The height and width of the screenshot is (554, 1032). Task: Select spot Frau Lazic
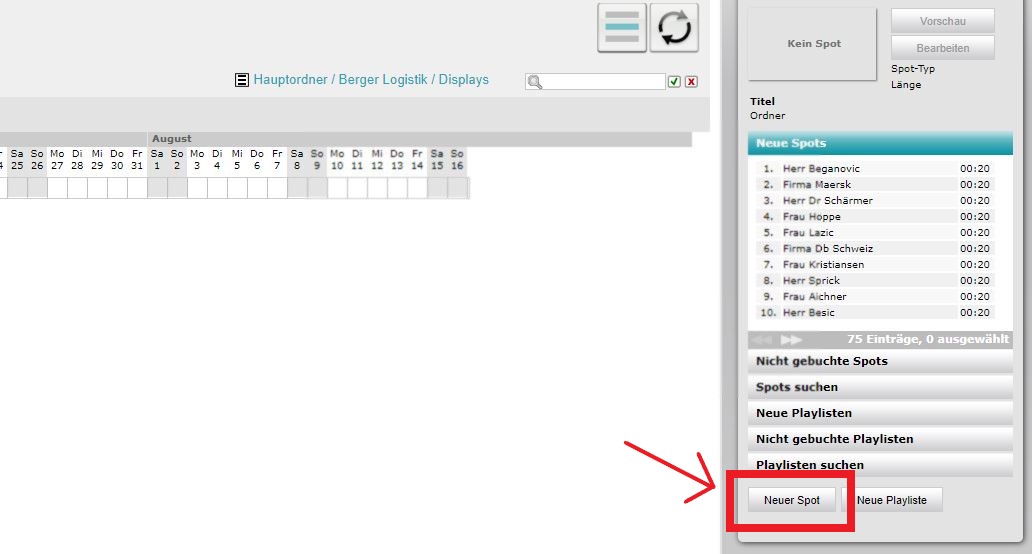pos(875,233)
